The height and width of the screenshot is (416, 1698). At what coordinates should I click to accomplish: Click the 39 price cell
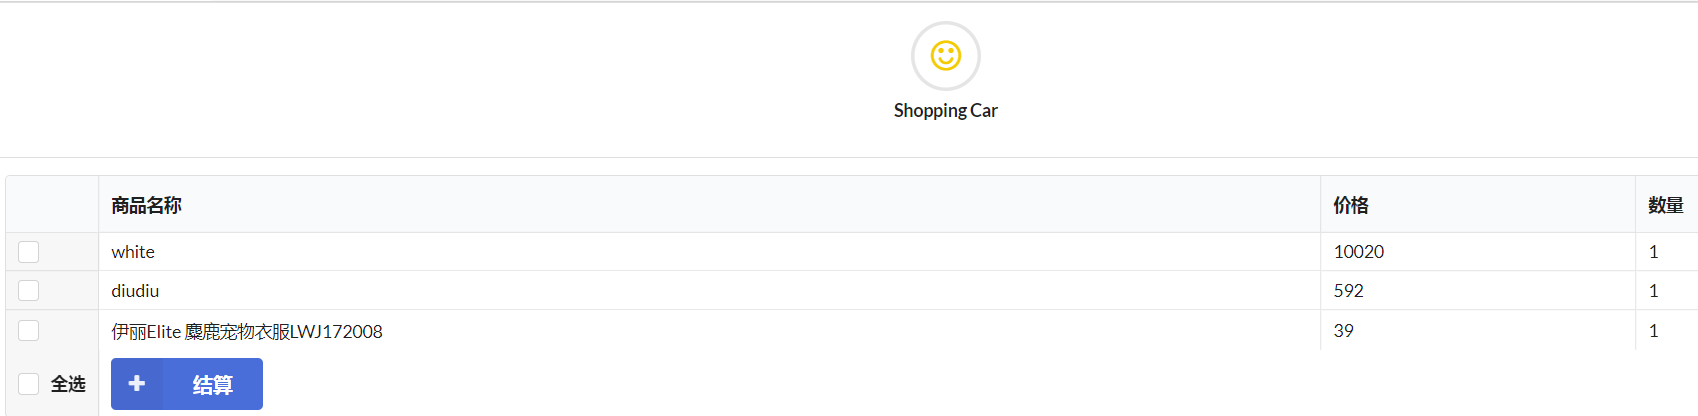point(1343,331)
